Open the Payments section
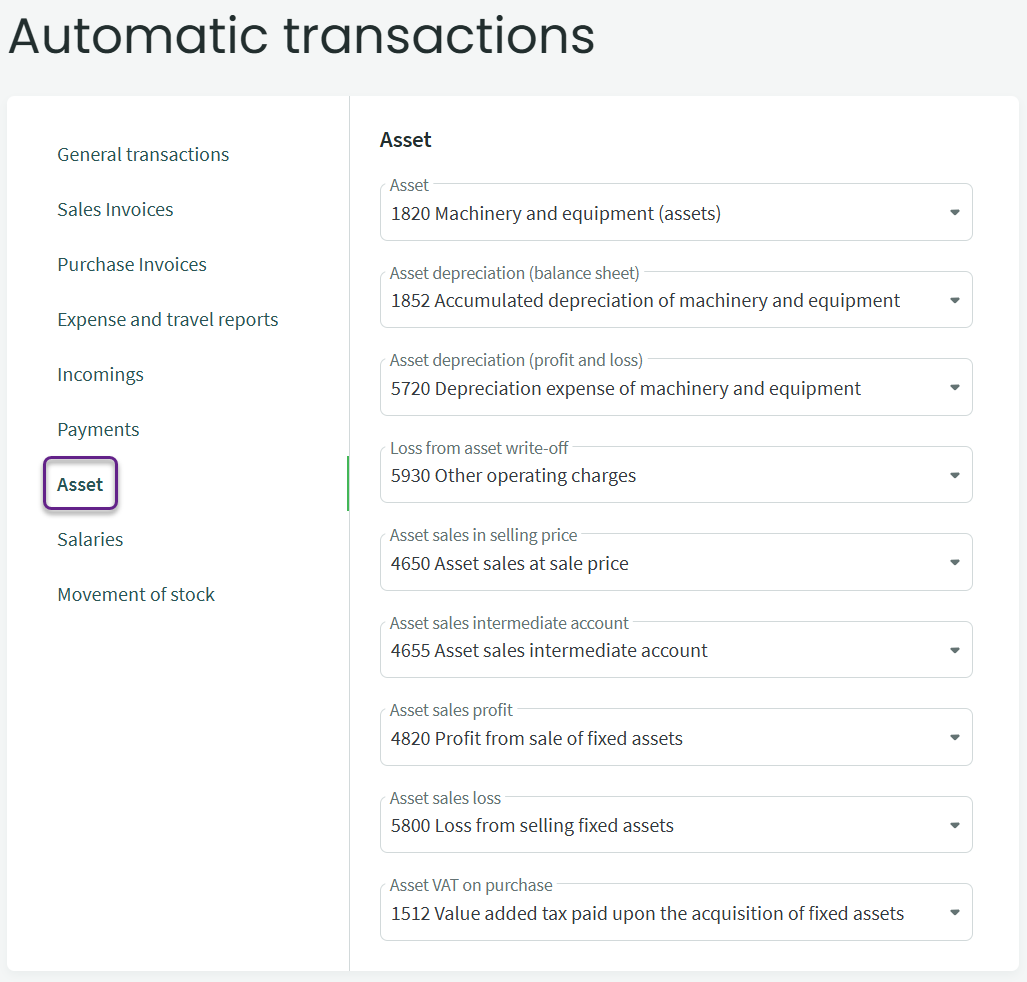 (x=98, y=430)
